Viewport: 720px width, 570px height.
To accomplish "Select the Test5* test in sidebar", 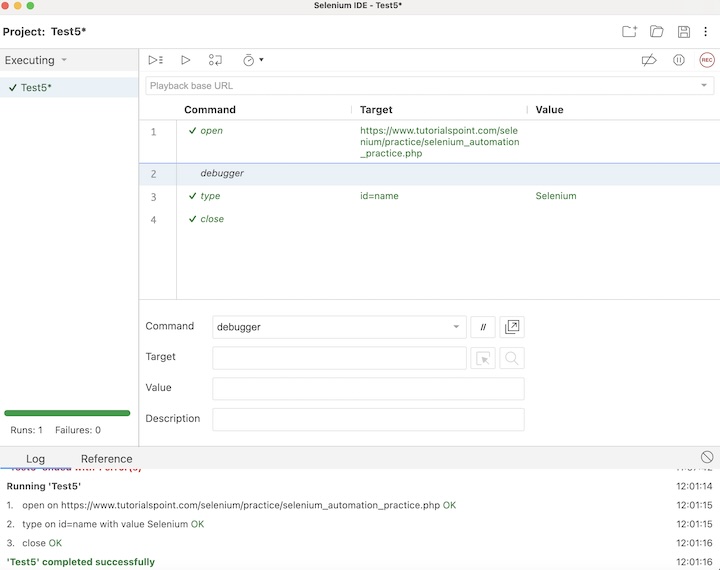I will (37, 88).
